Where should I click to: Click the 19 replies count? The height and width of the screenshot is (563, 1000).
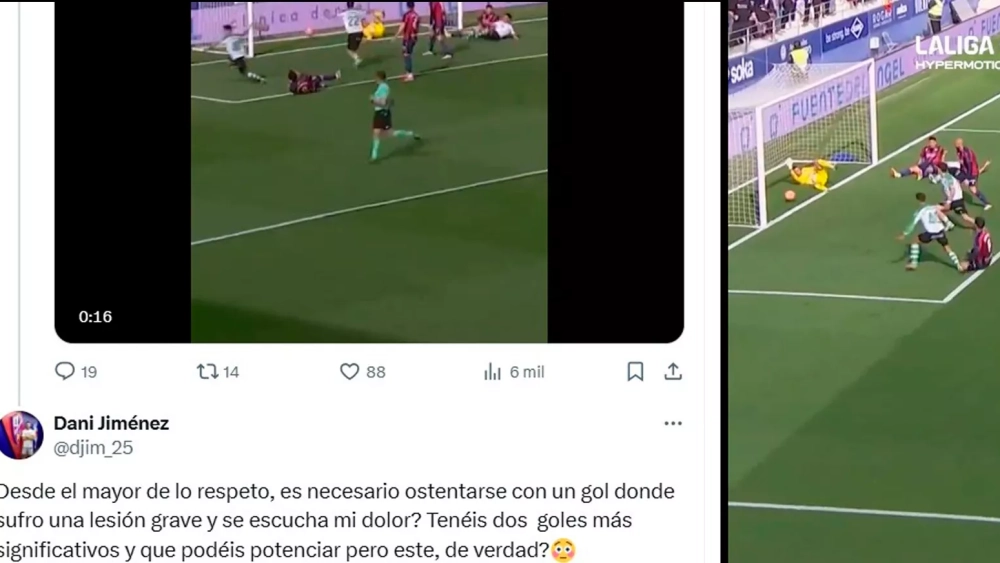89,372
